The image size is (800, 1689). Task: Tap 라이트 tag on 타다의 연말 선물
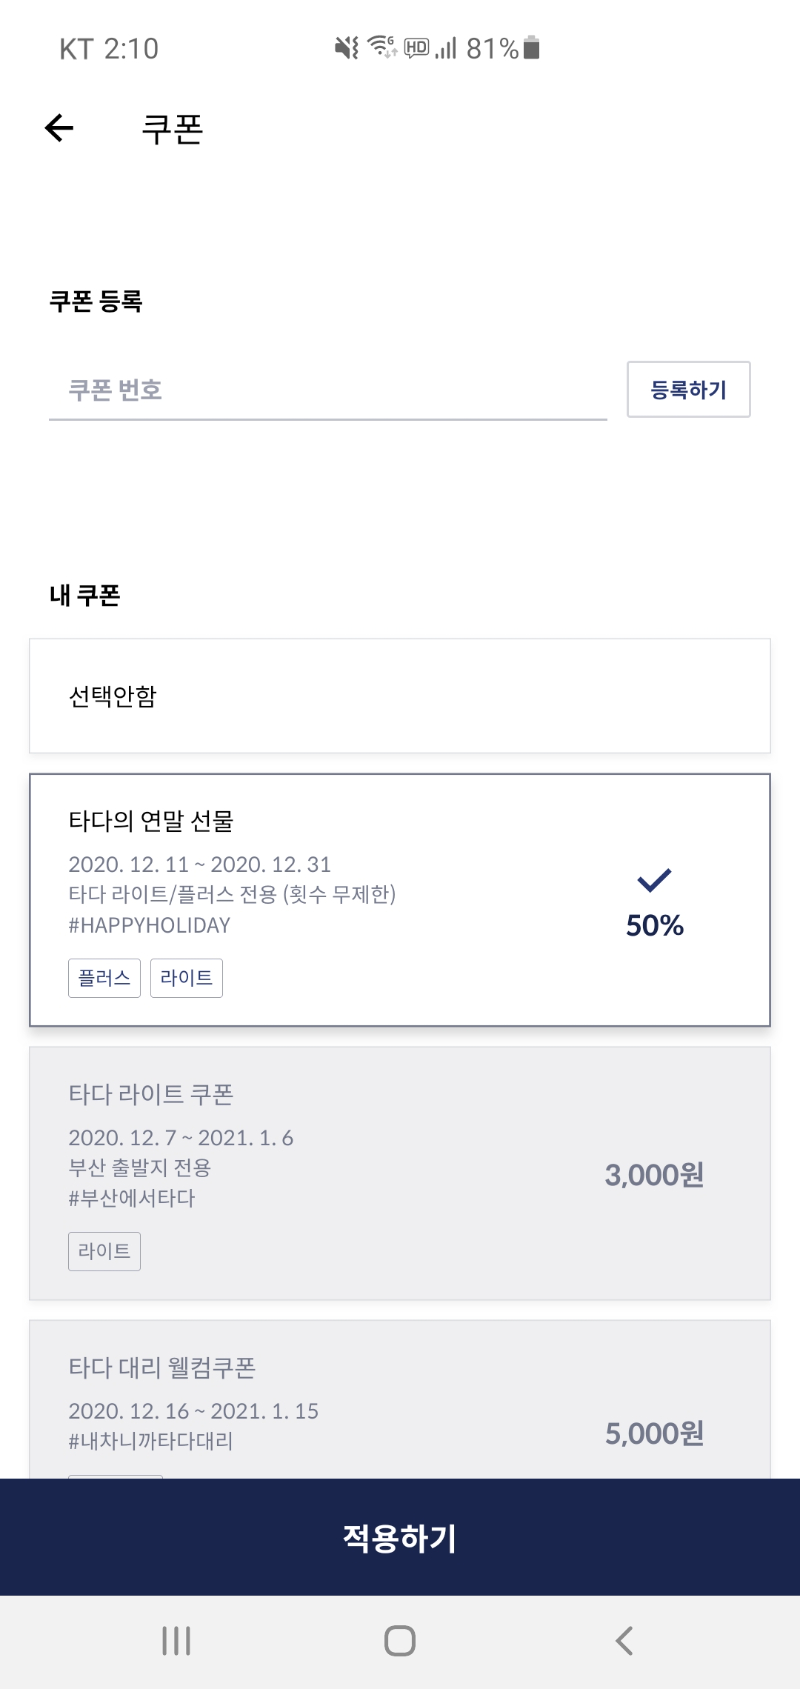pyautogui.click(x=186, y=978)
